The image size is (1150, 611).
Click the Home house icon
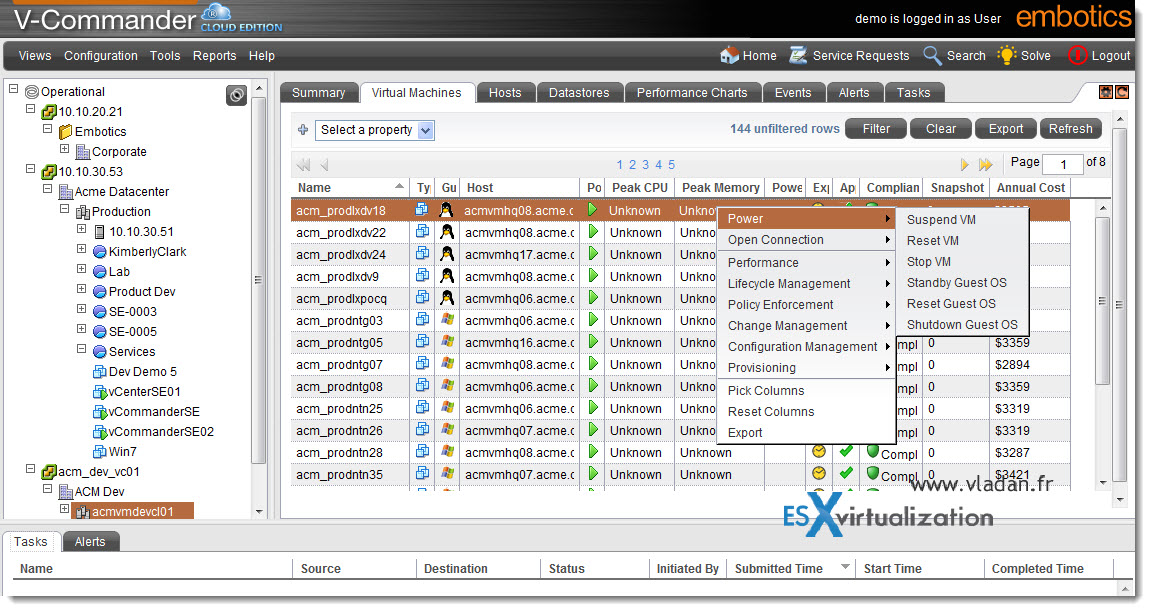pyautogui.click(x=729, y=55)
